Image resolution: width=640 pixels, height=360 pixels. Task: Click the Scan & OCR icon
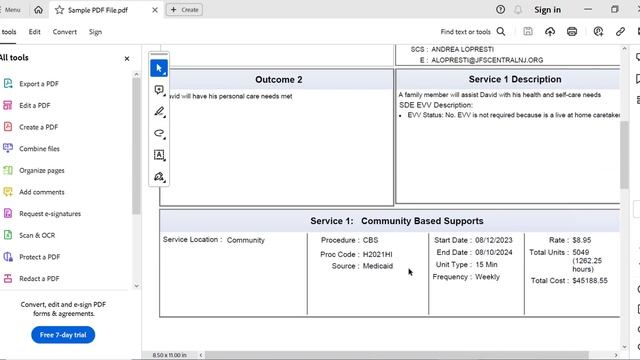8,235
